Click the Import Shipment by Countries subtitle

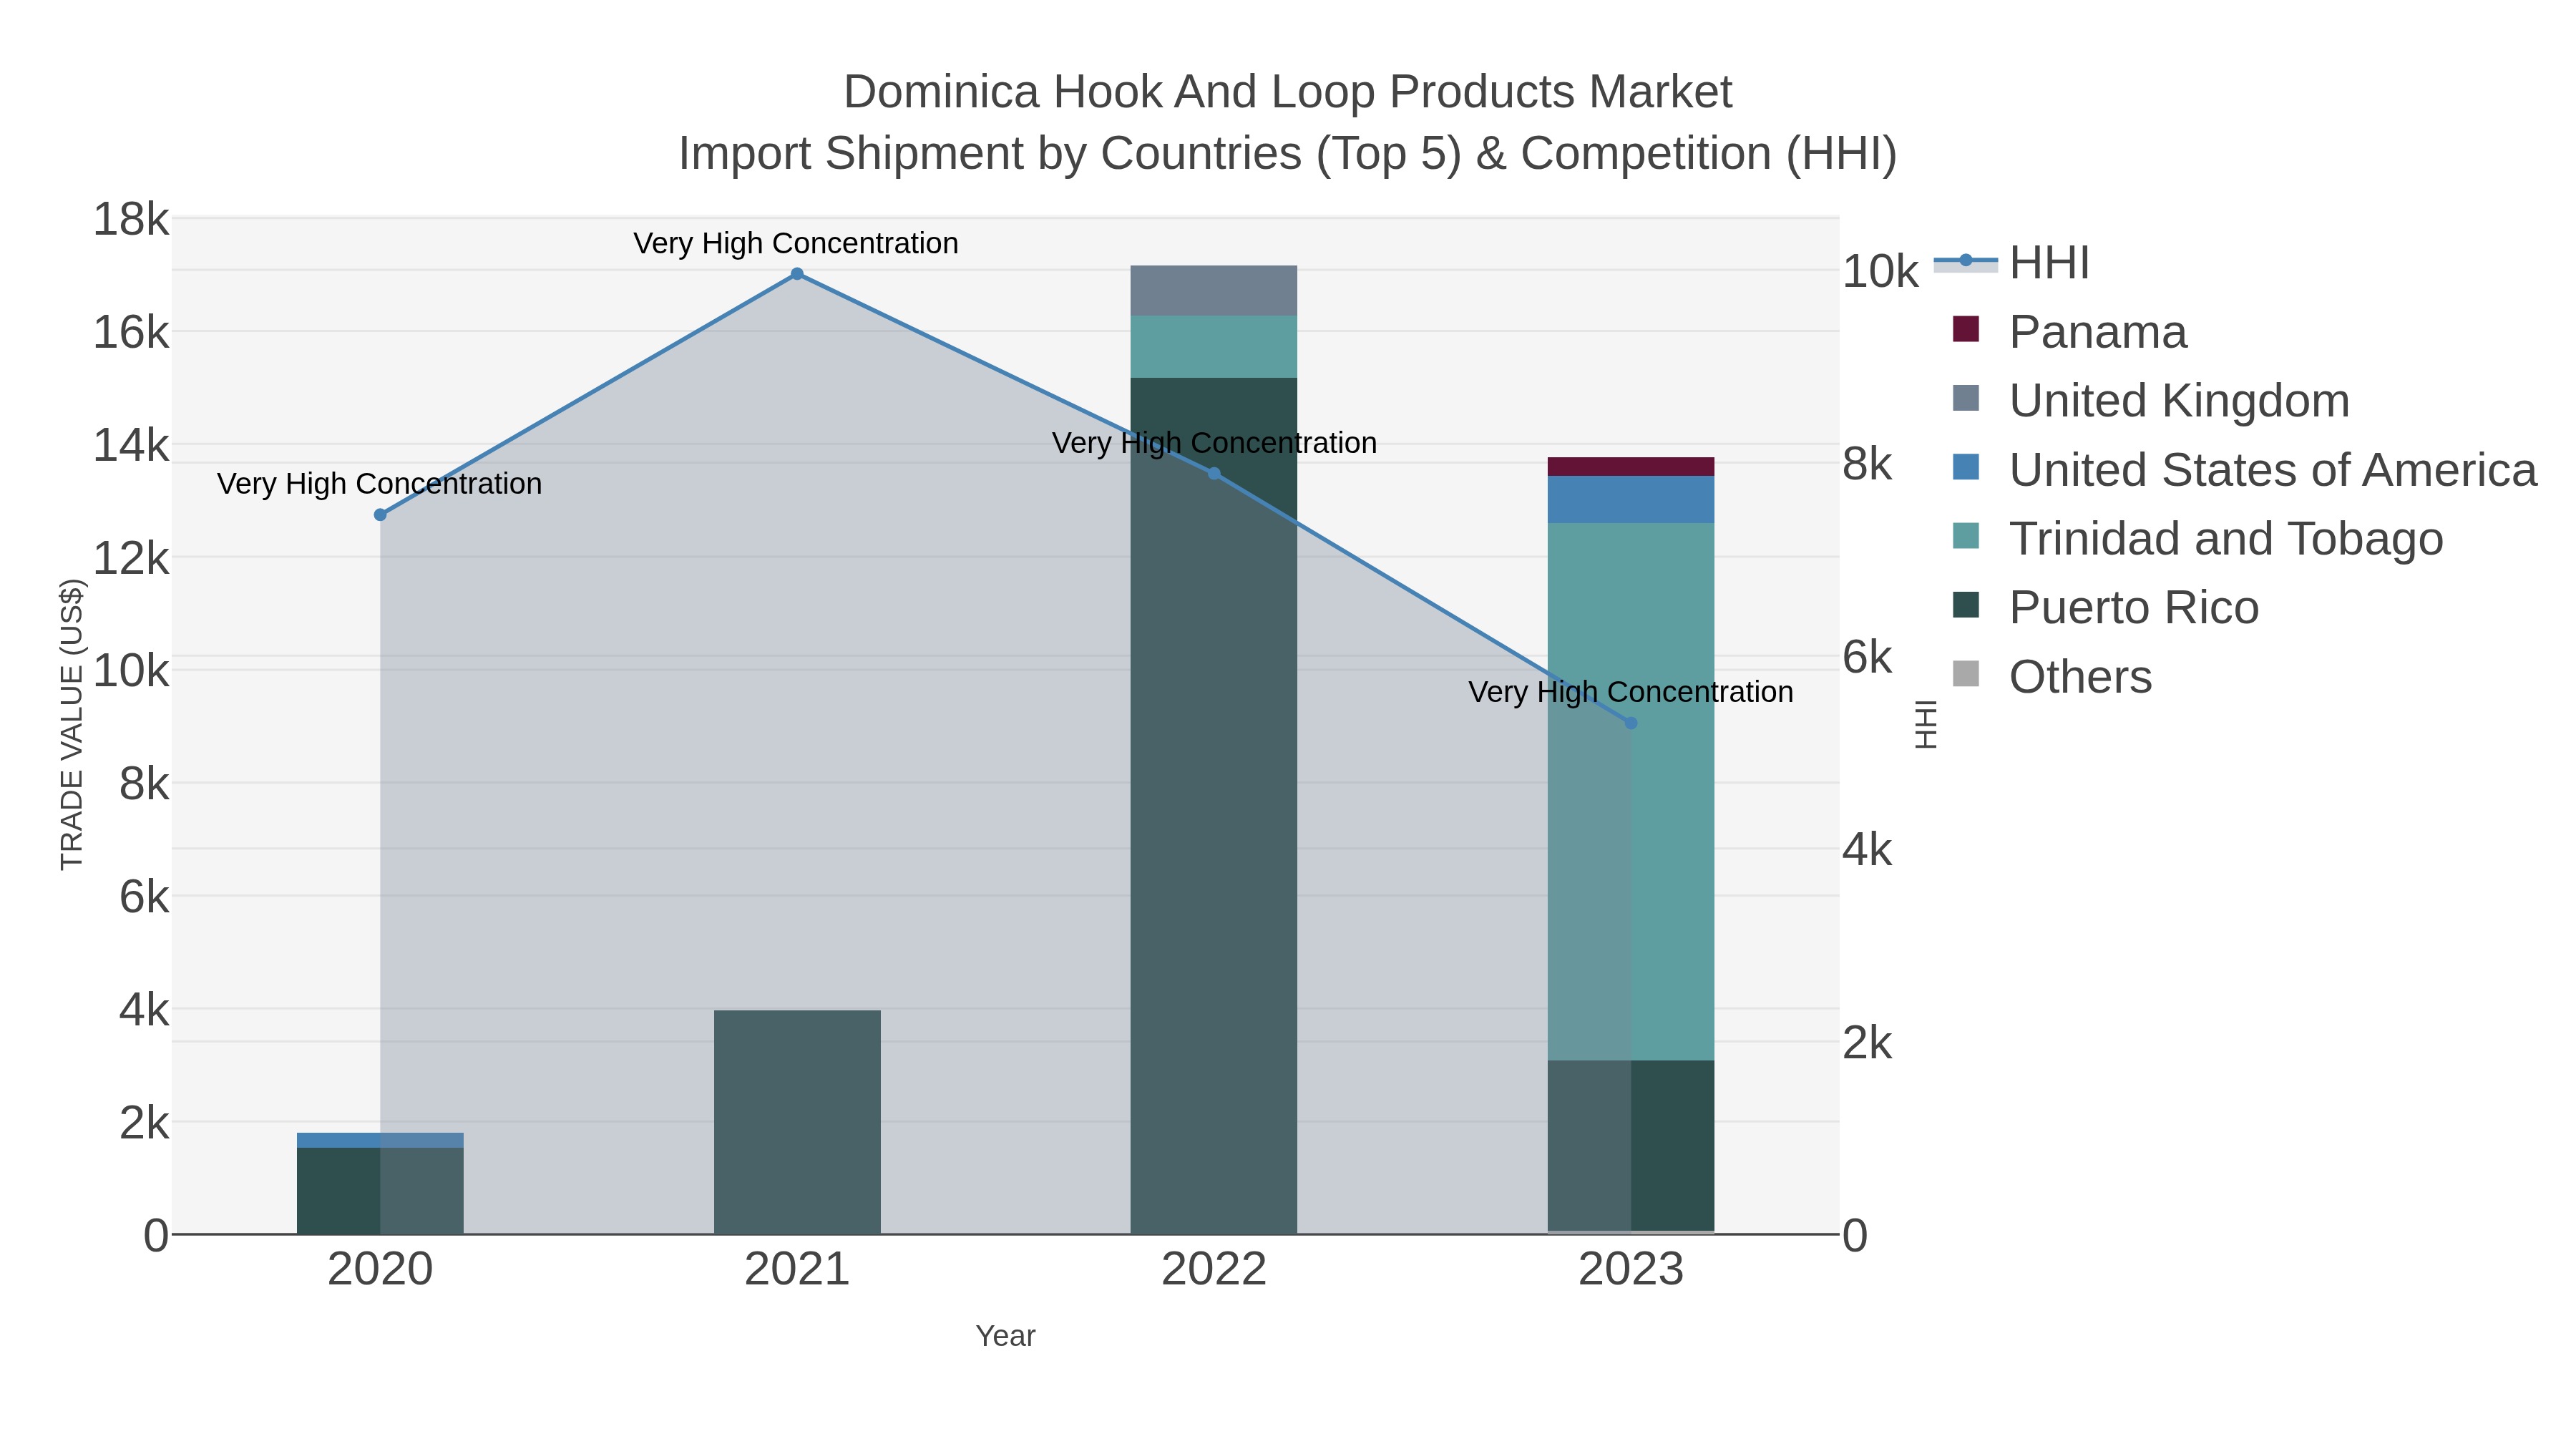[1288, 154]
